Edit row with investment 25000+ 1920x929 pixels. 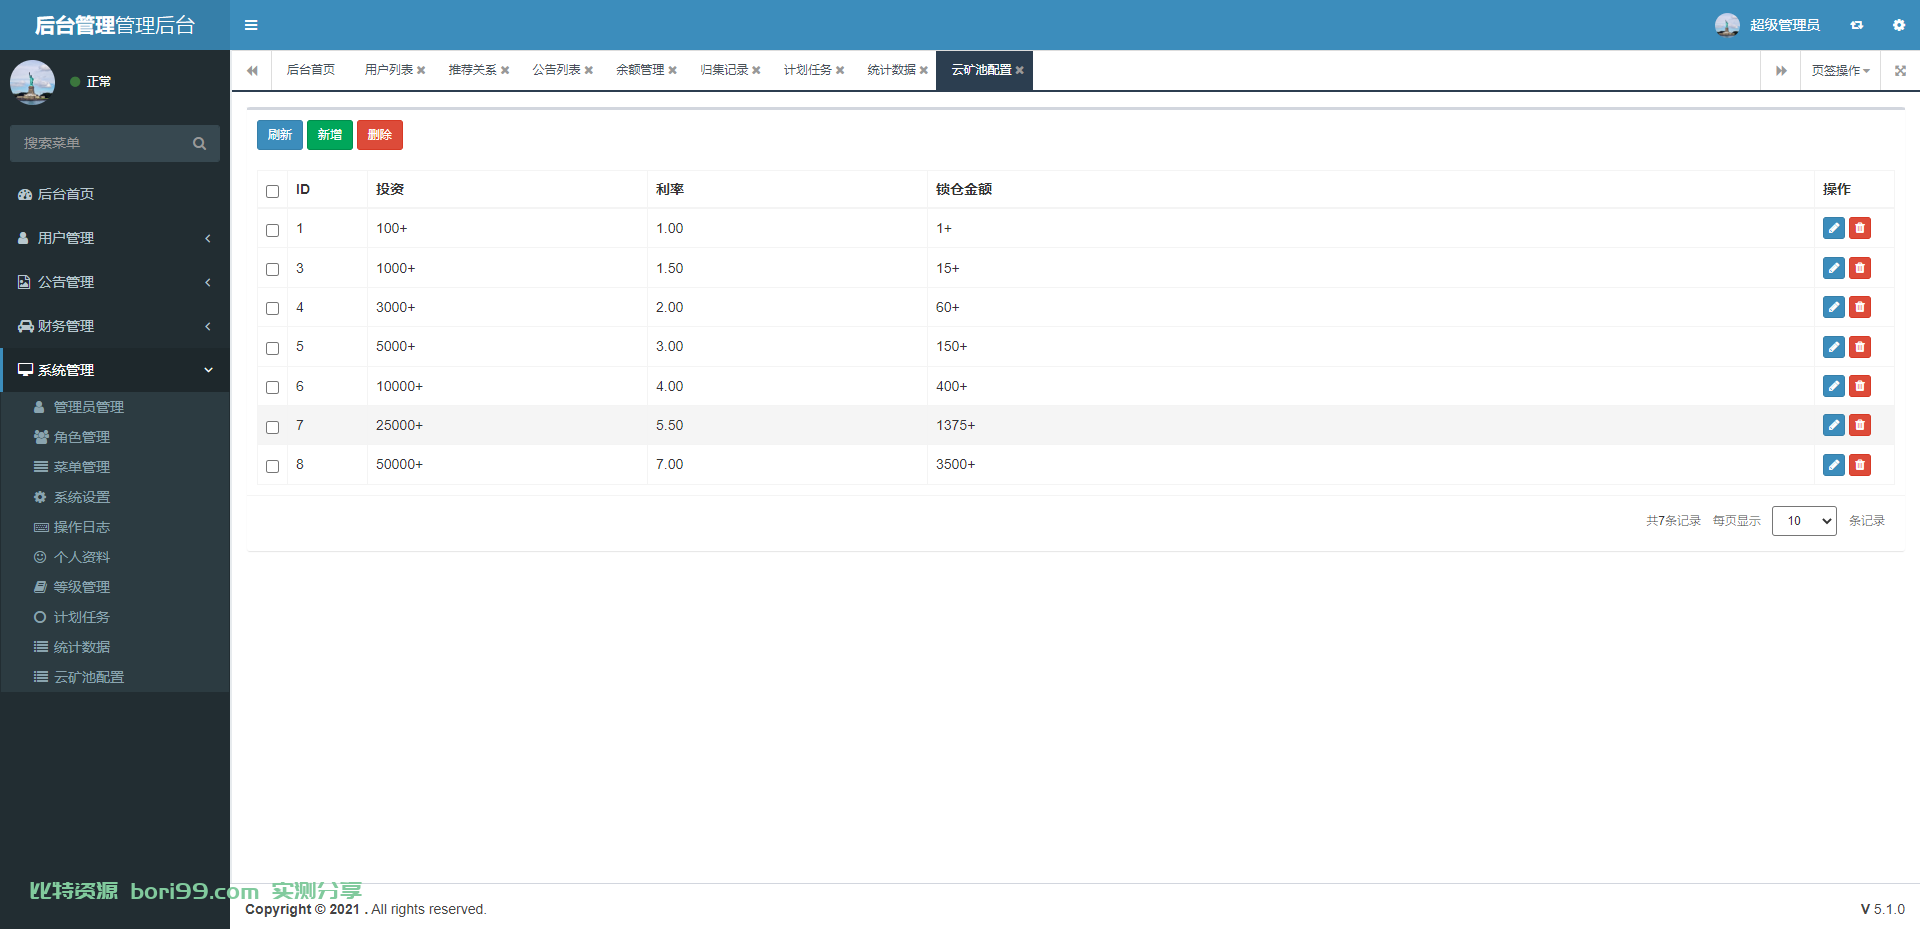tap(1833, 425)
